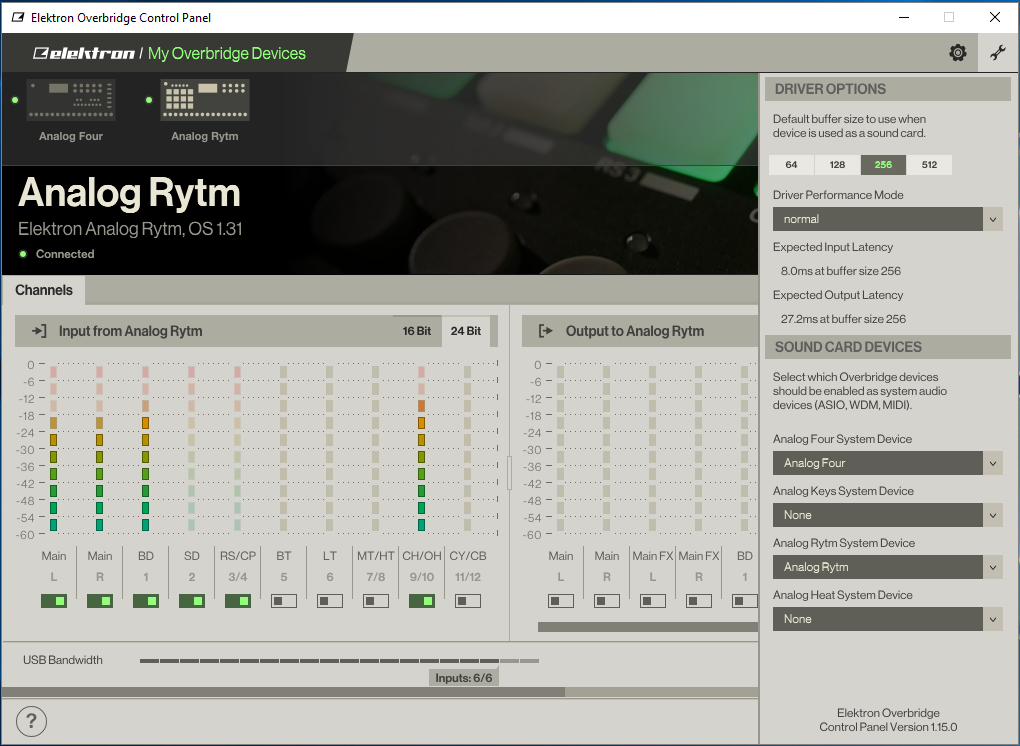Go to My Overbridge Devices
1020x746 pixels.
(227, 54)
